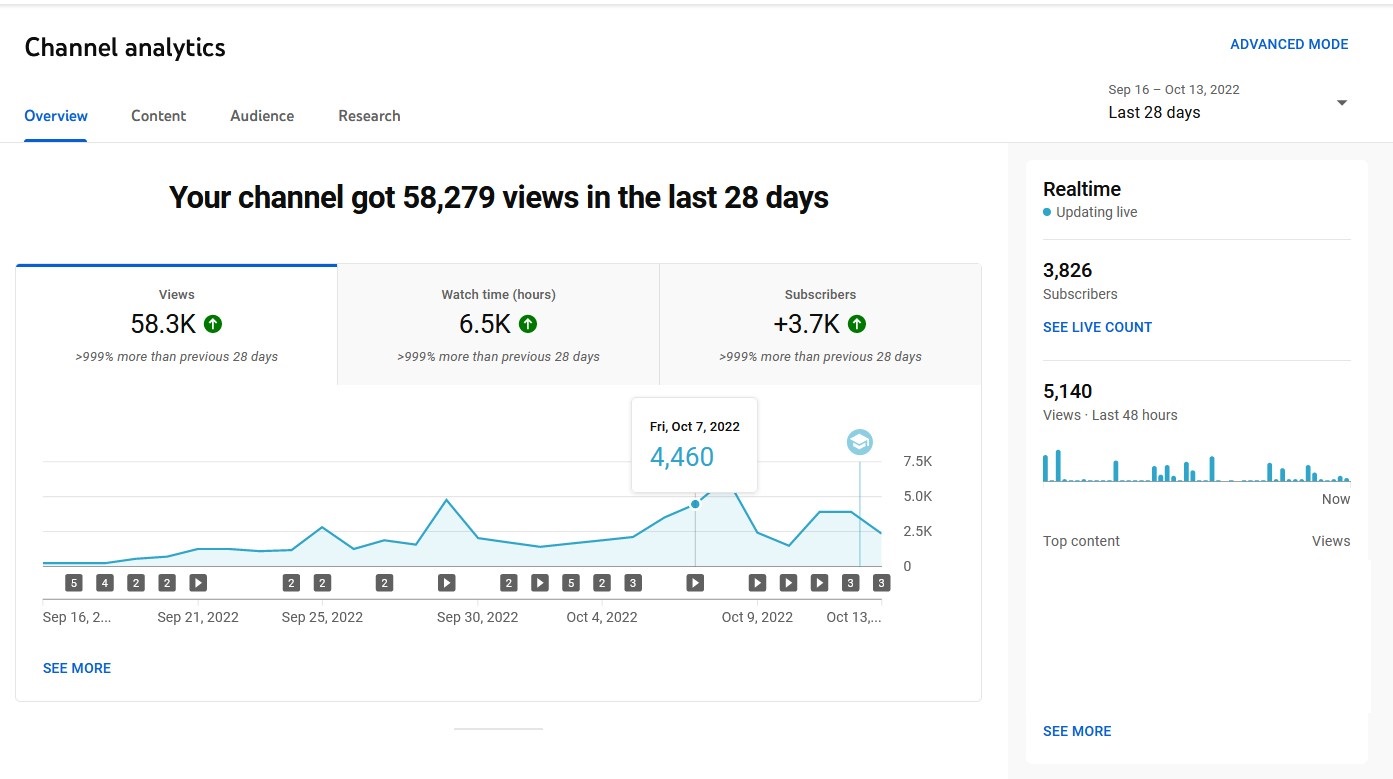The image size is (1393, 779).
Task: Click the 58,279 views headline
Action: pos(499,198)
